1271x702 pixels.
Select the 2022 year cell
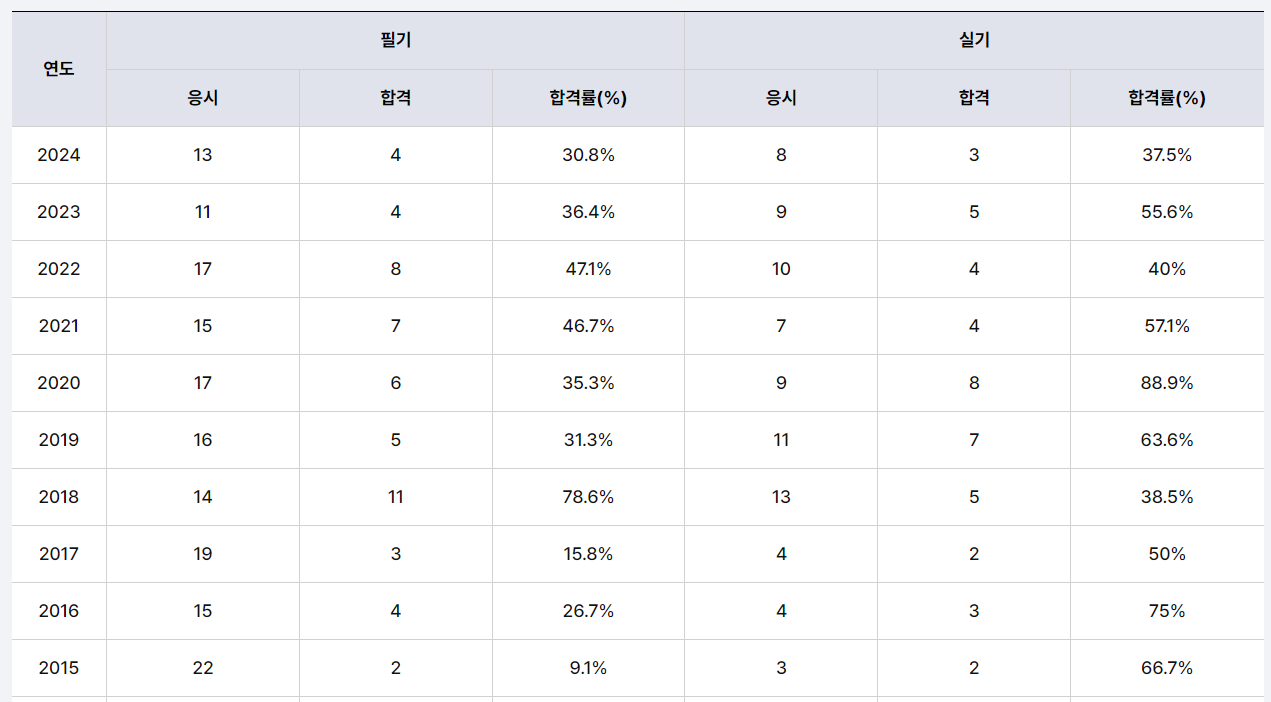58,269
